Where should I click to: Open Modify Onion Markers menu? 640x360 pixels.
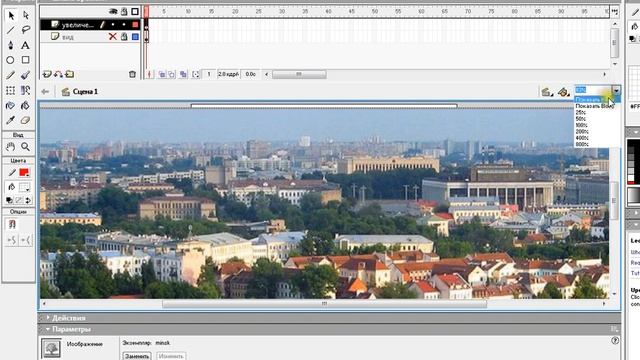pos(196,74)
